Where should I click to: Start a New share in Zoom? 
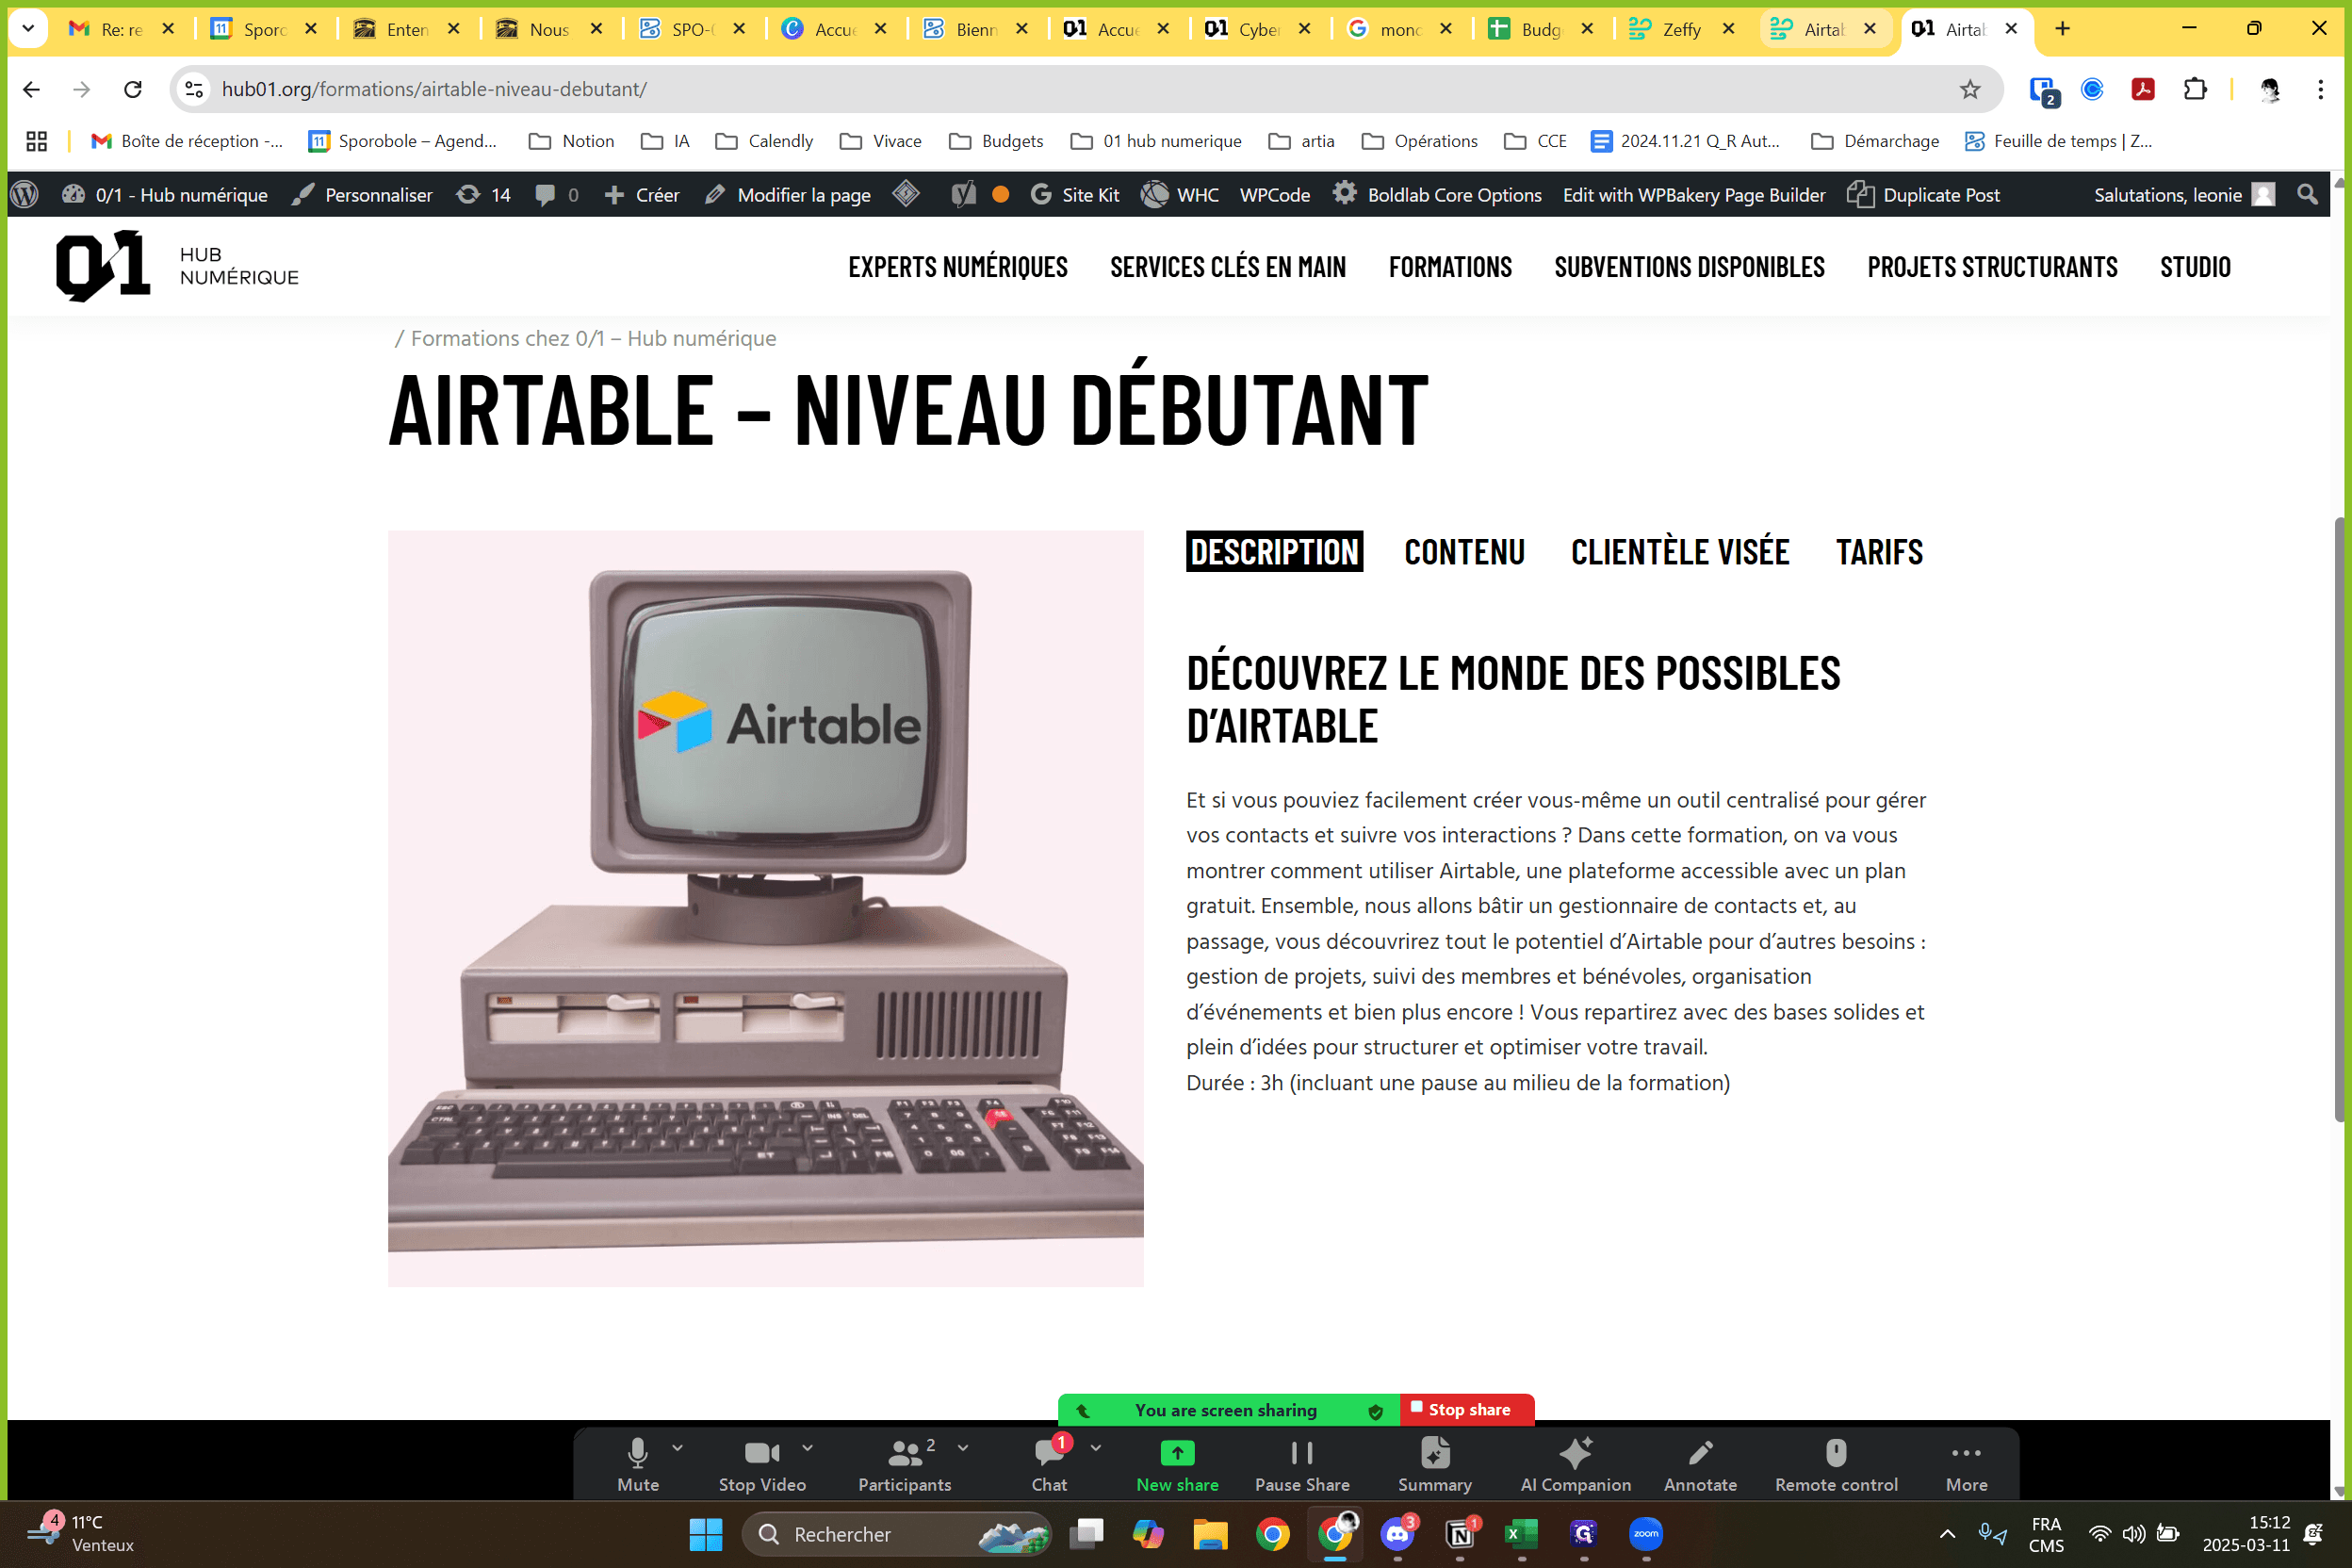[x=1177, y=1465]
